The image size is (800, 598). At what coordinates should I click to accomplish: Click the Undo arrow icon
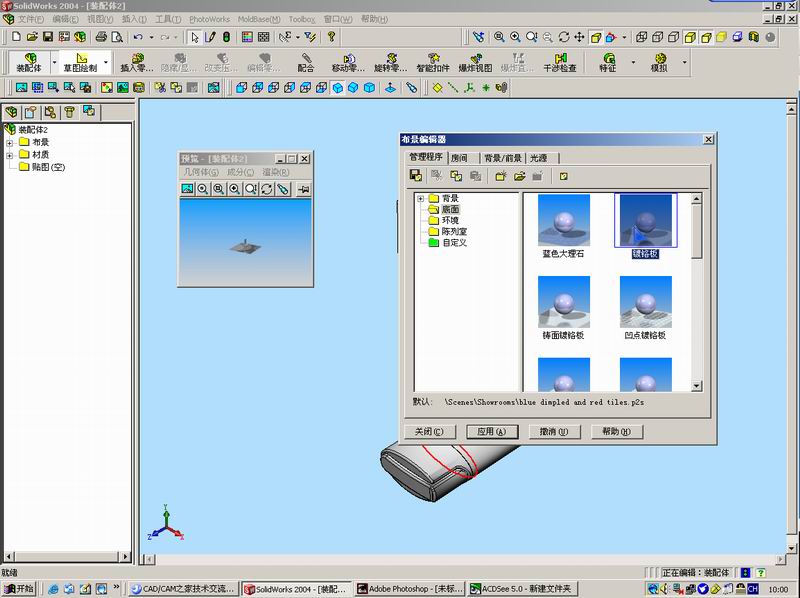click(138, 37)
